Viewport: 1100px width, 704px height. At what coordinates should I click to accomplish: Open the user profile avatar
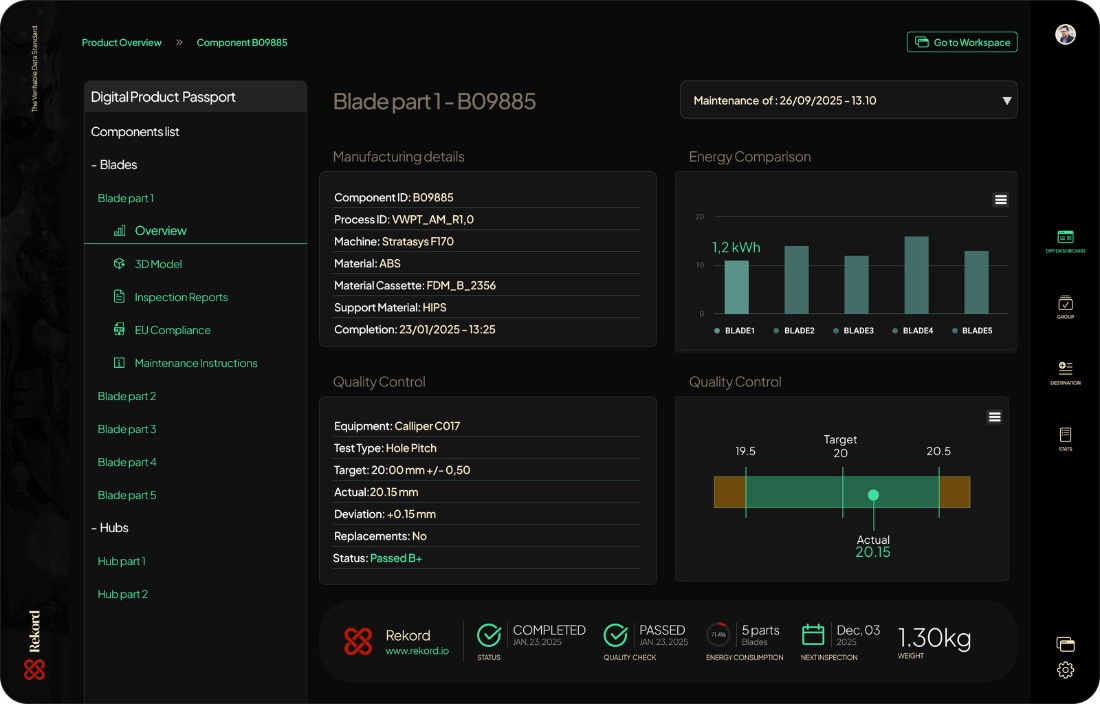point(1065,34)
